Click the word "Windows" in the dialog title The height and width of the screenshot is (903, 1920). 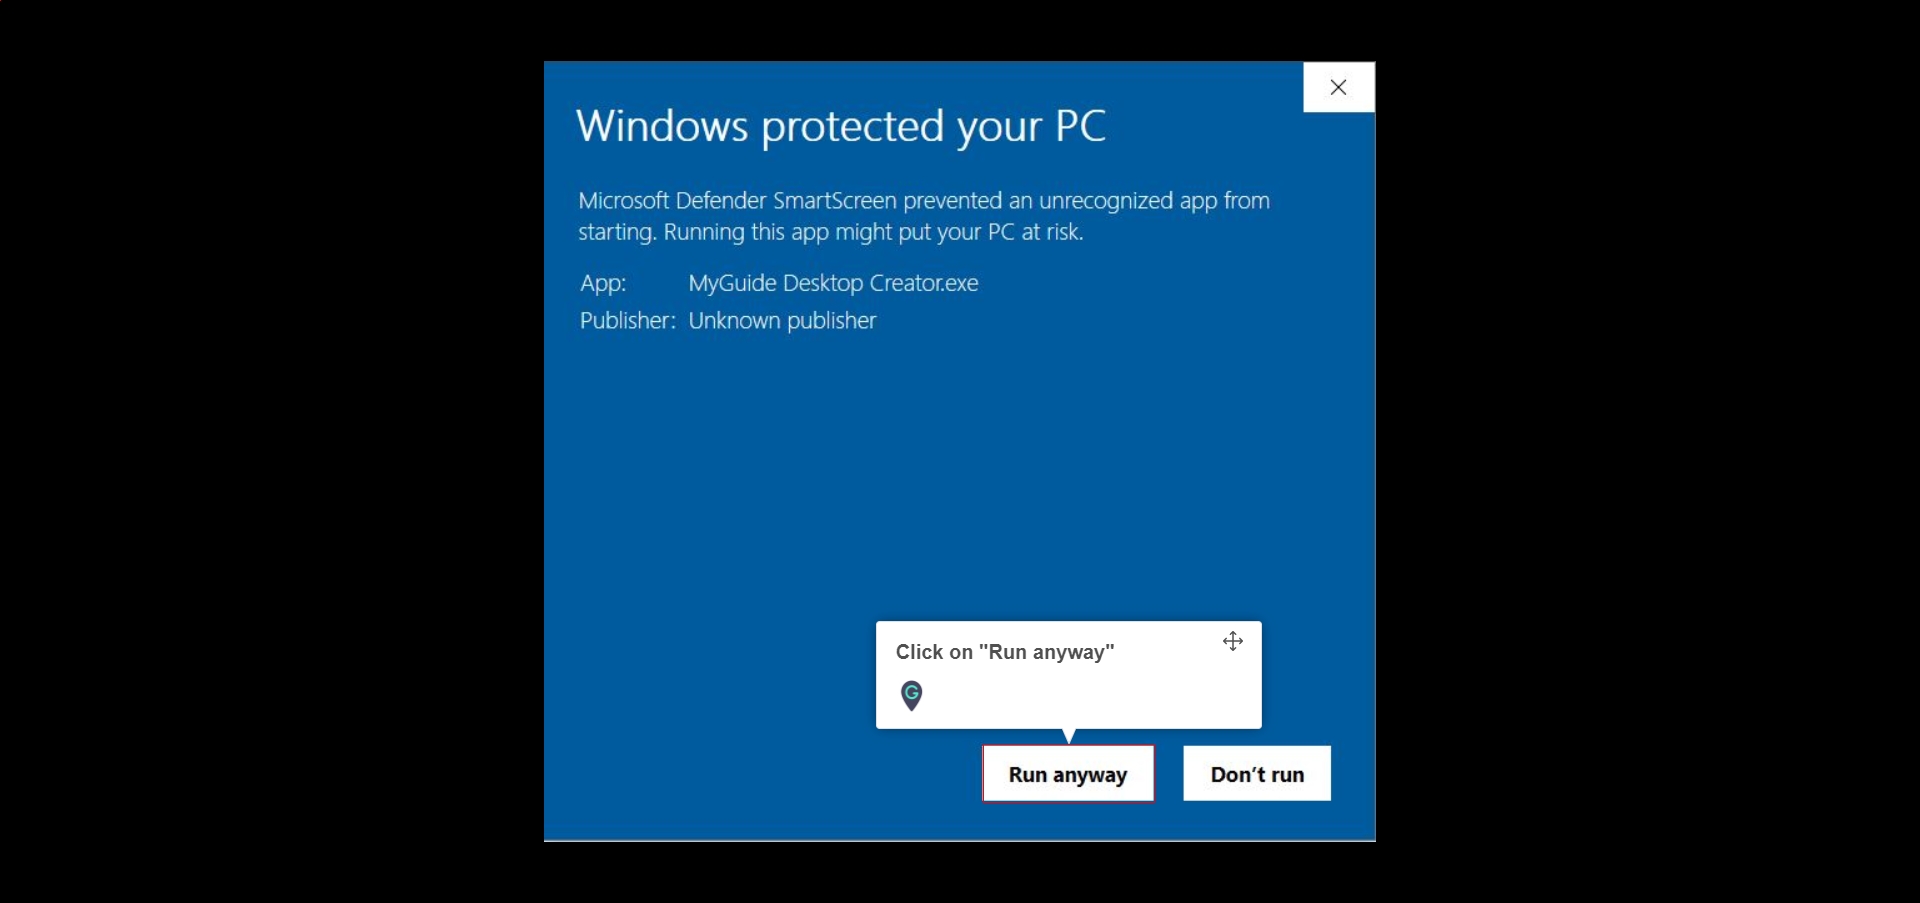pos(662,126)
